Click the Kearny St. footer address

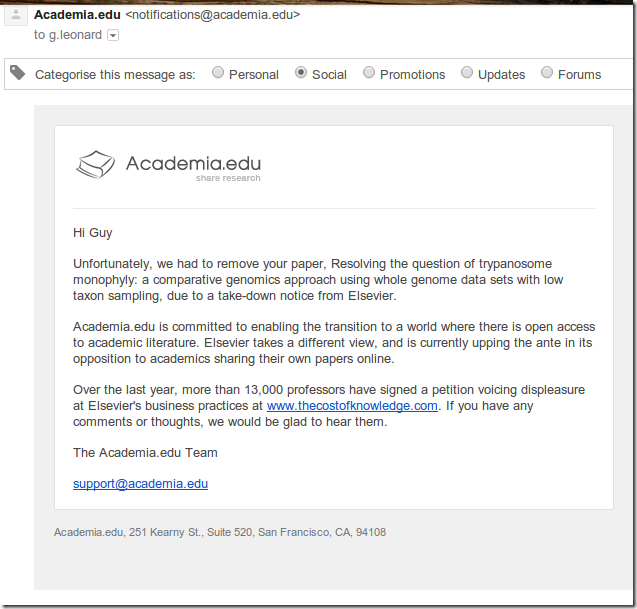tap(220, 533)
